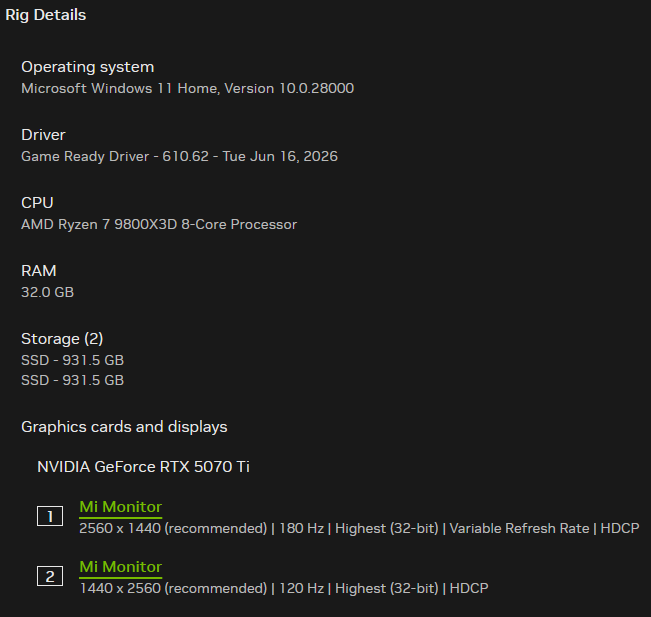651x617 pixels.
Task: Click the display number 1 box icon
Action: point(50,516)
